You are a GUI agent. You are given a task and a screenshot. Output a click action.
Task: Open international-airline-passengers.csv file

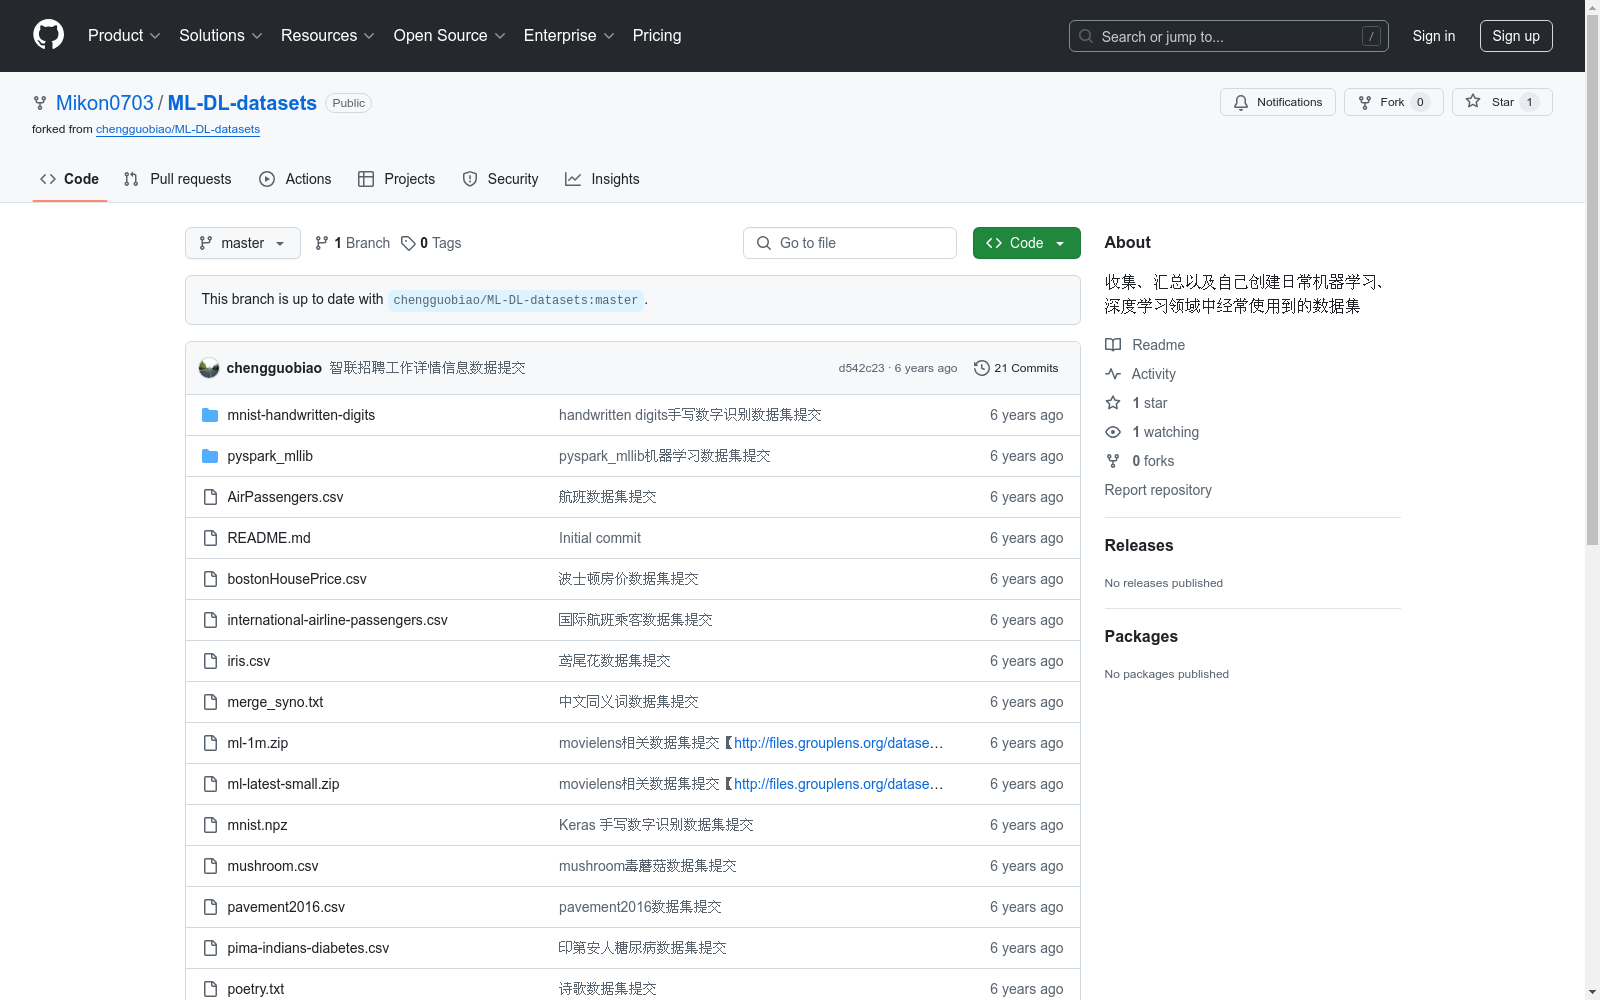[337, 620]
